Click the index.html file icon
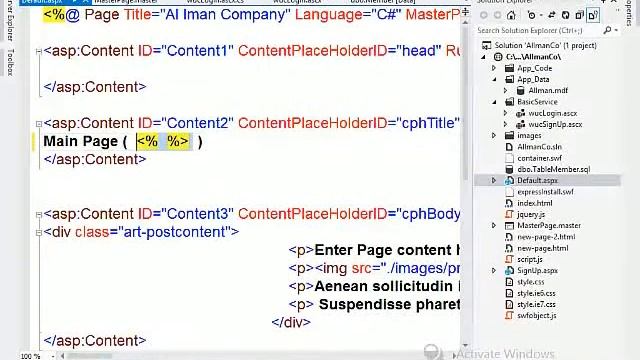The width and height of the screenshot is (640, 360). click(509, 203)
